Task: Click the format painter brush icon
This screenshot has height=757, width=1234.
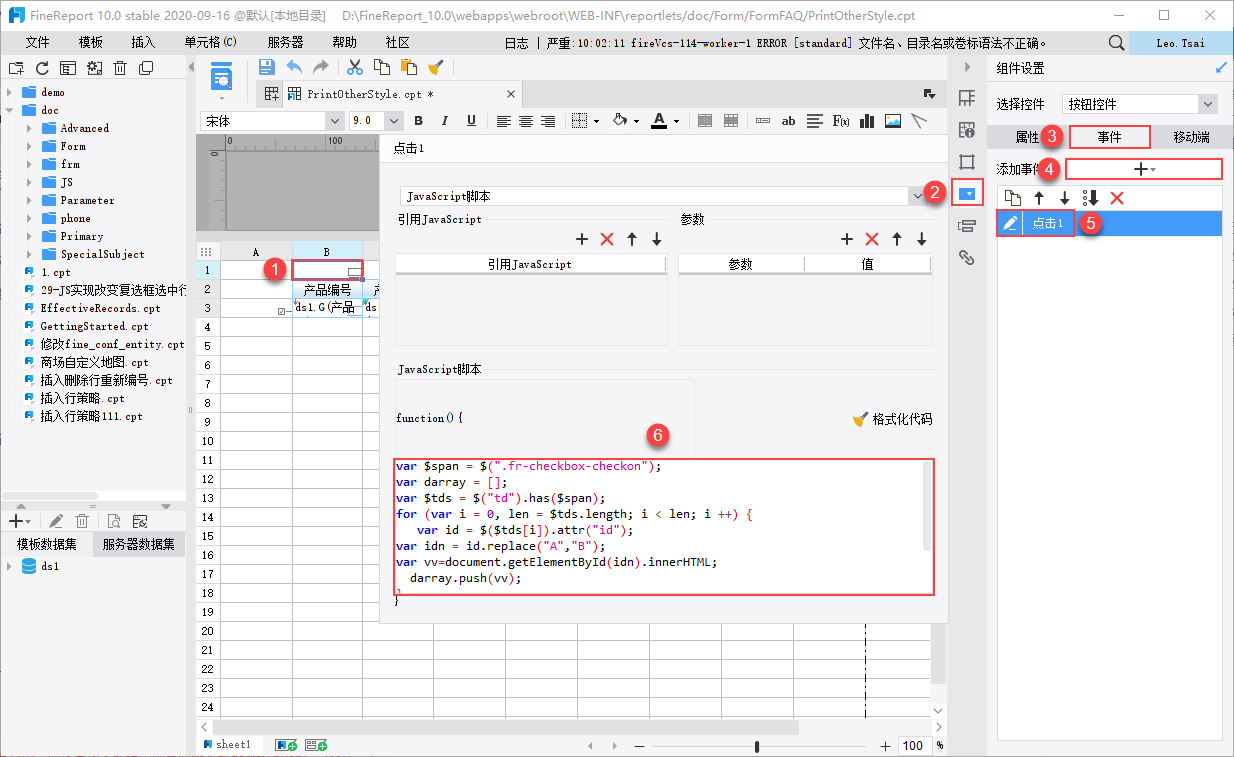Action: click(x=435, y=67)
